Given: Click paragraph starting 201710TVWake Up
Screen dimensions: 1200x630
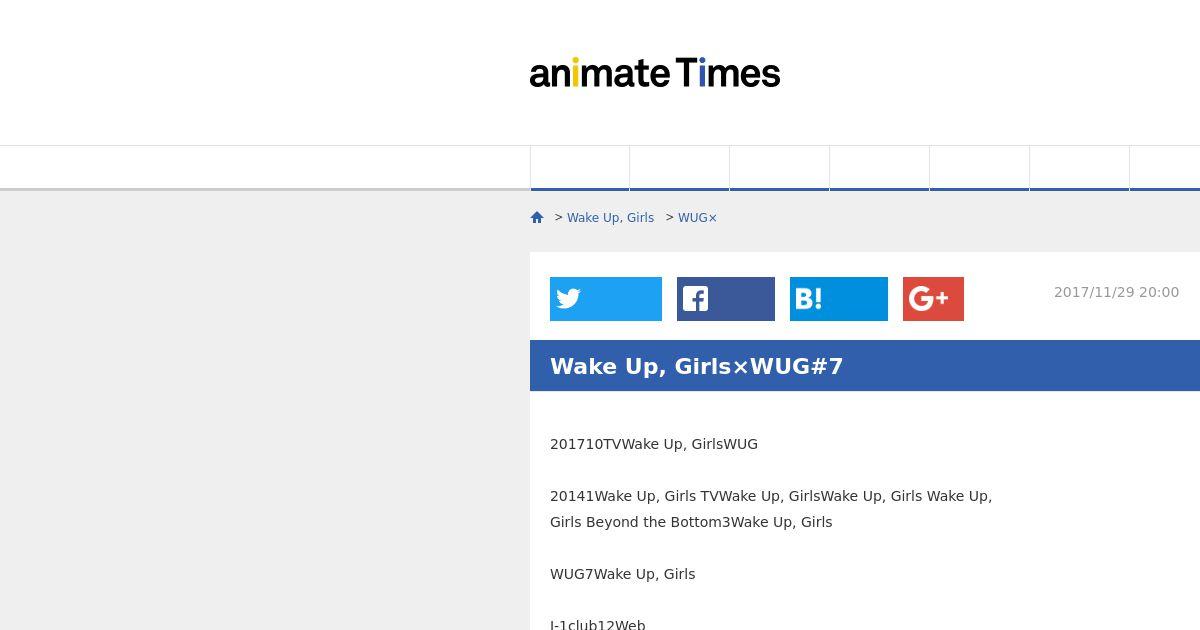Looking at the screenshot, I should click(x=654, y=444).
